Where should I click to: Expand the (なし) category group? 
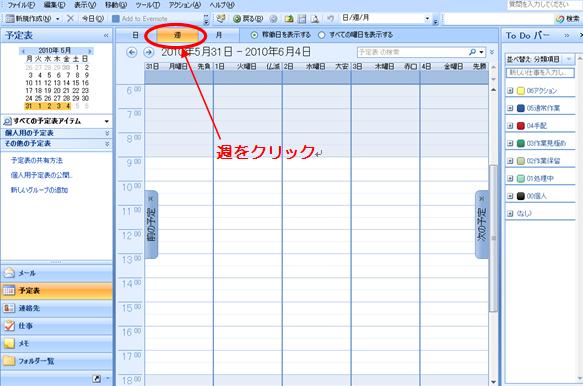510,213
